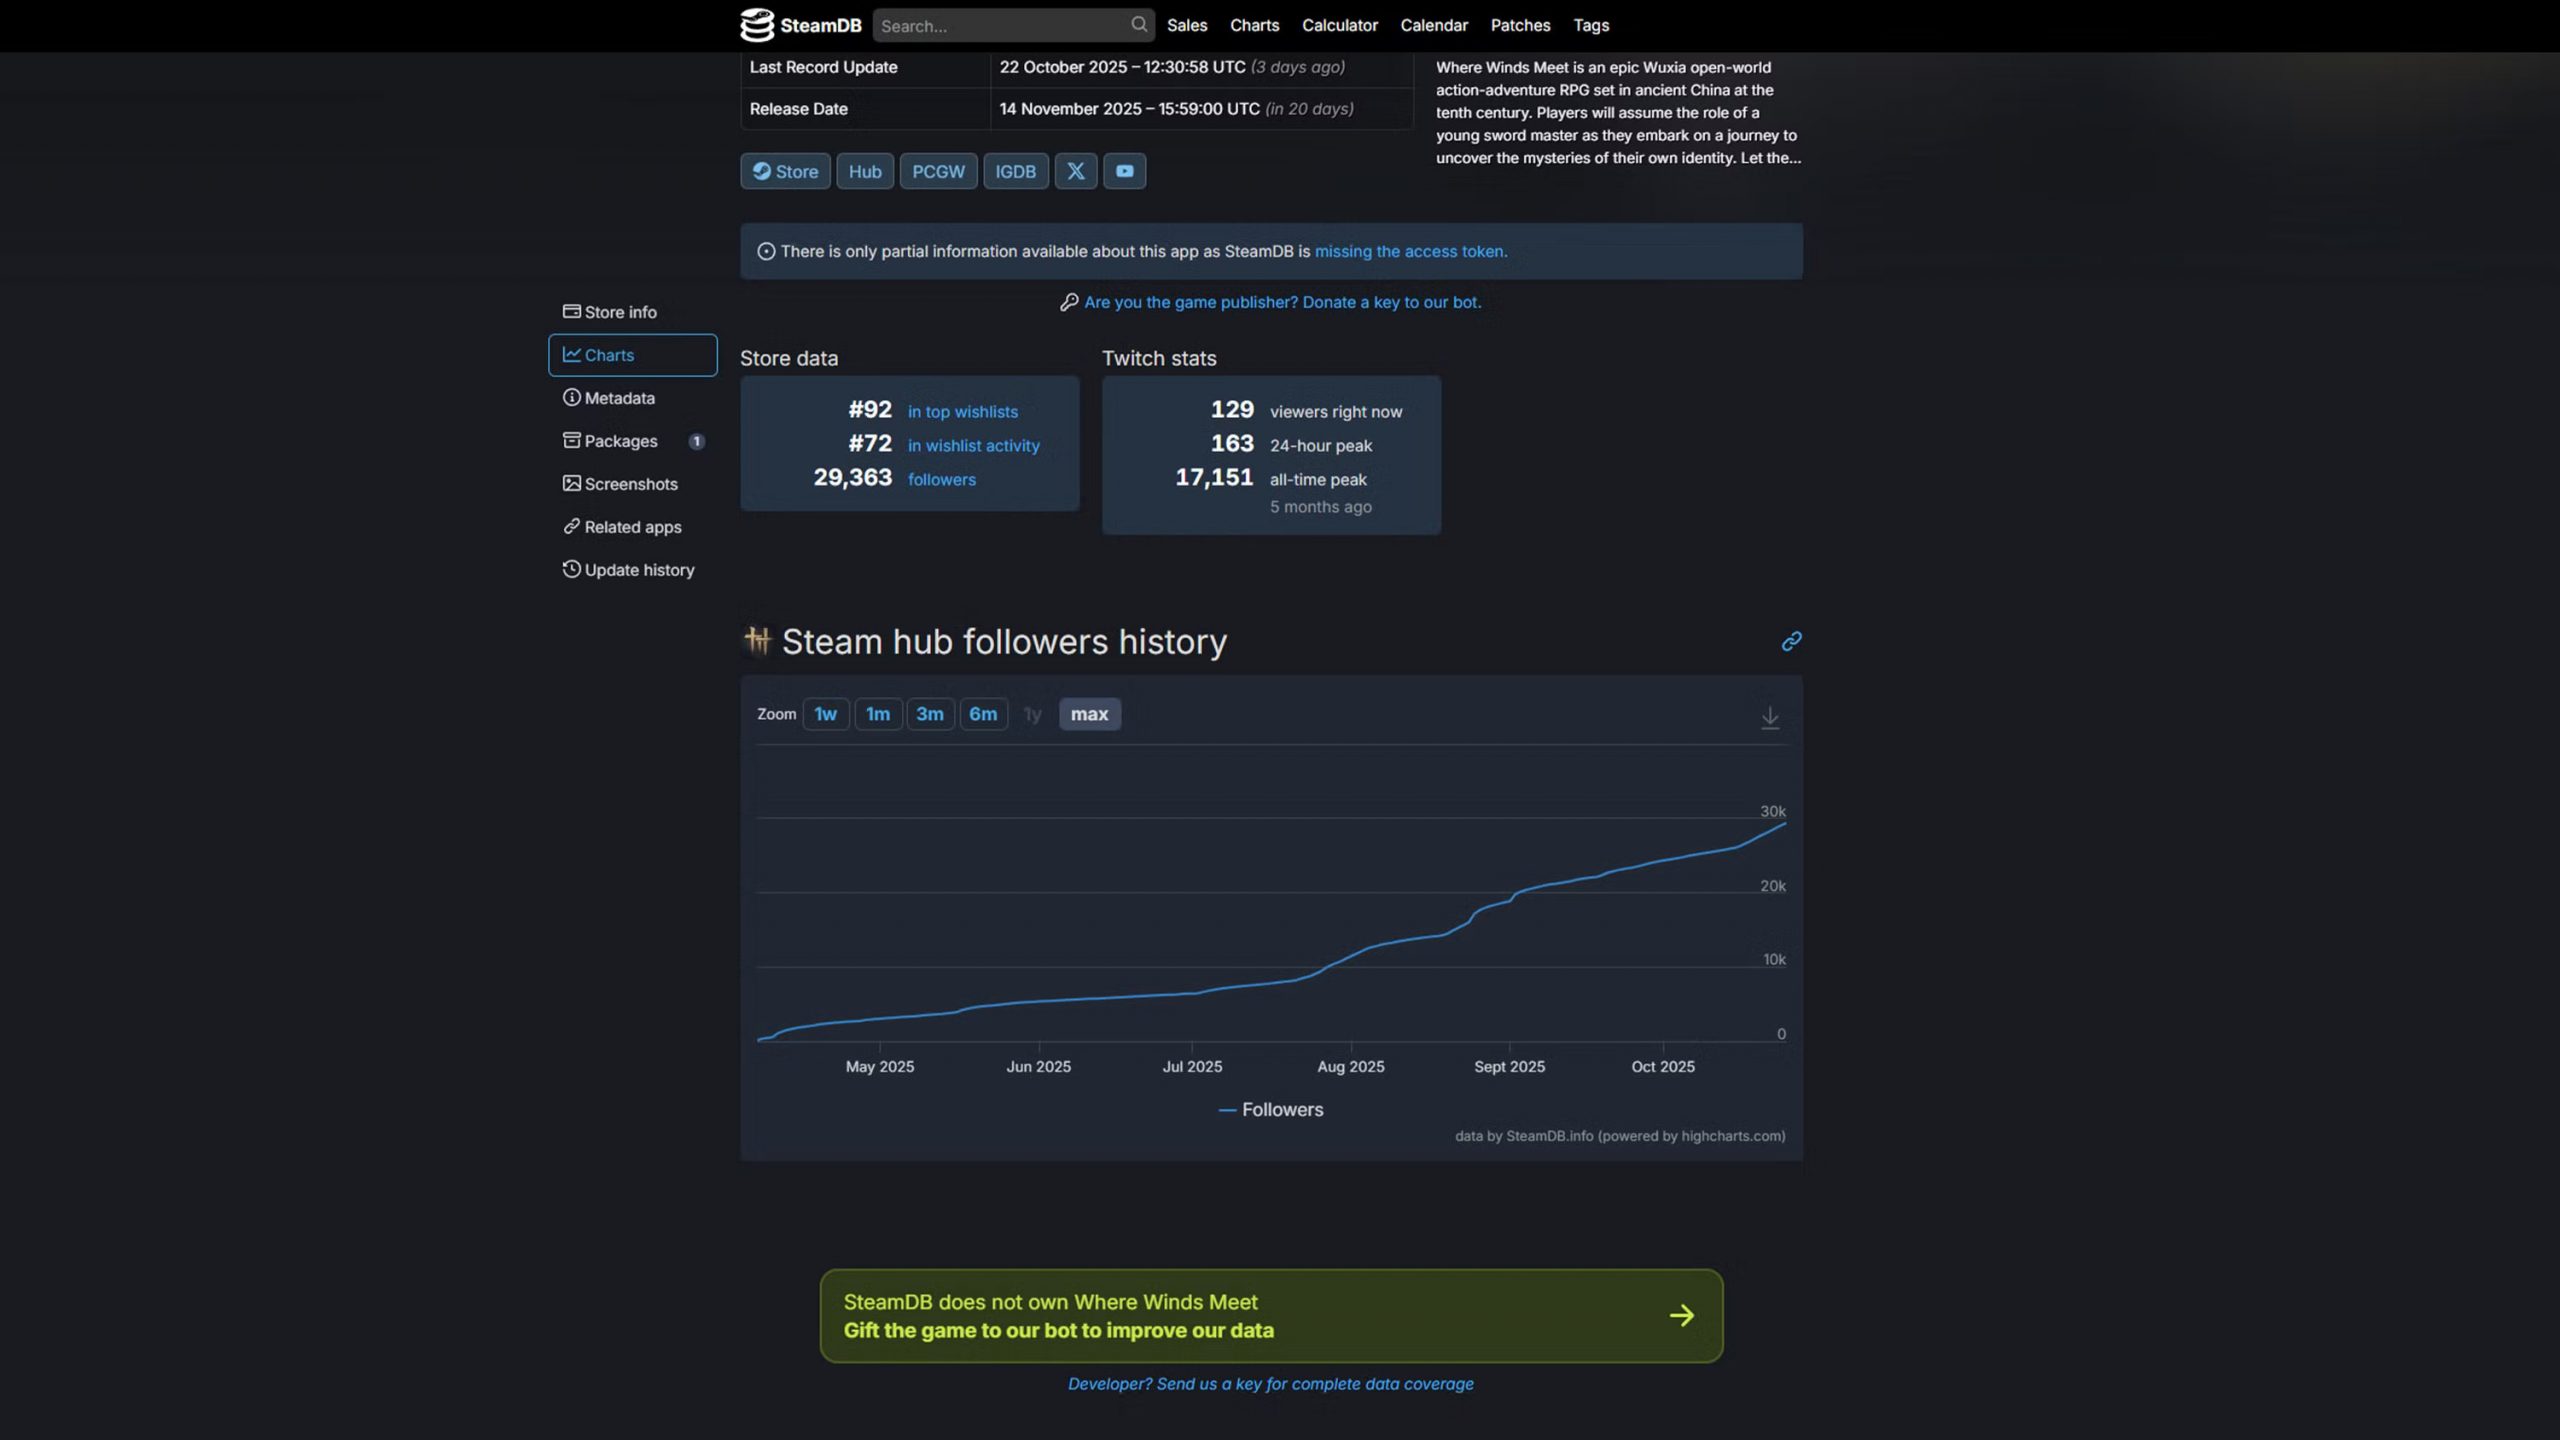Open the game's YouTube channel icon
The height and width of the screenshot is (1440, 2560).
pos(1124,171)
